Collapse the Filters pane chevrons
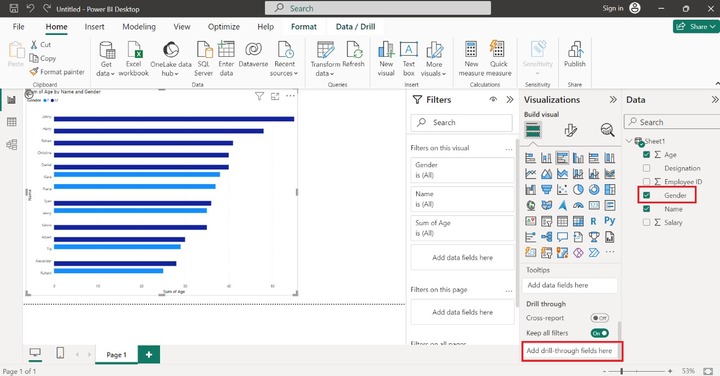Screen dimensions: 720x376 point(510,100)
